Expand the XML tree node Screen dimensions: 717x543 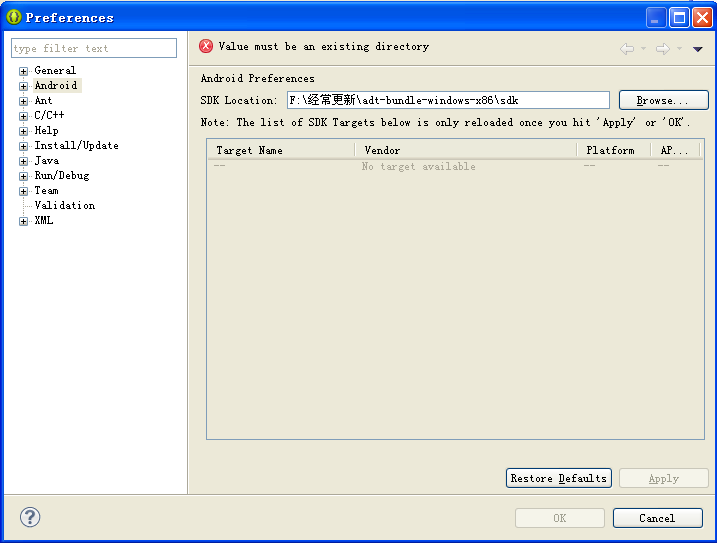(23, 221)
